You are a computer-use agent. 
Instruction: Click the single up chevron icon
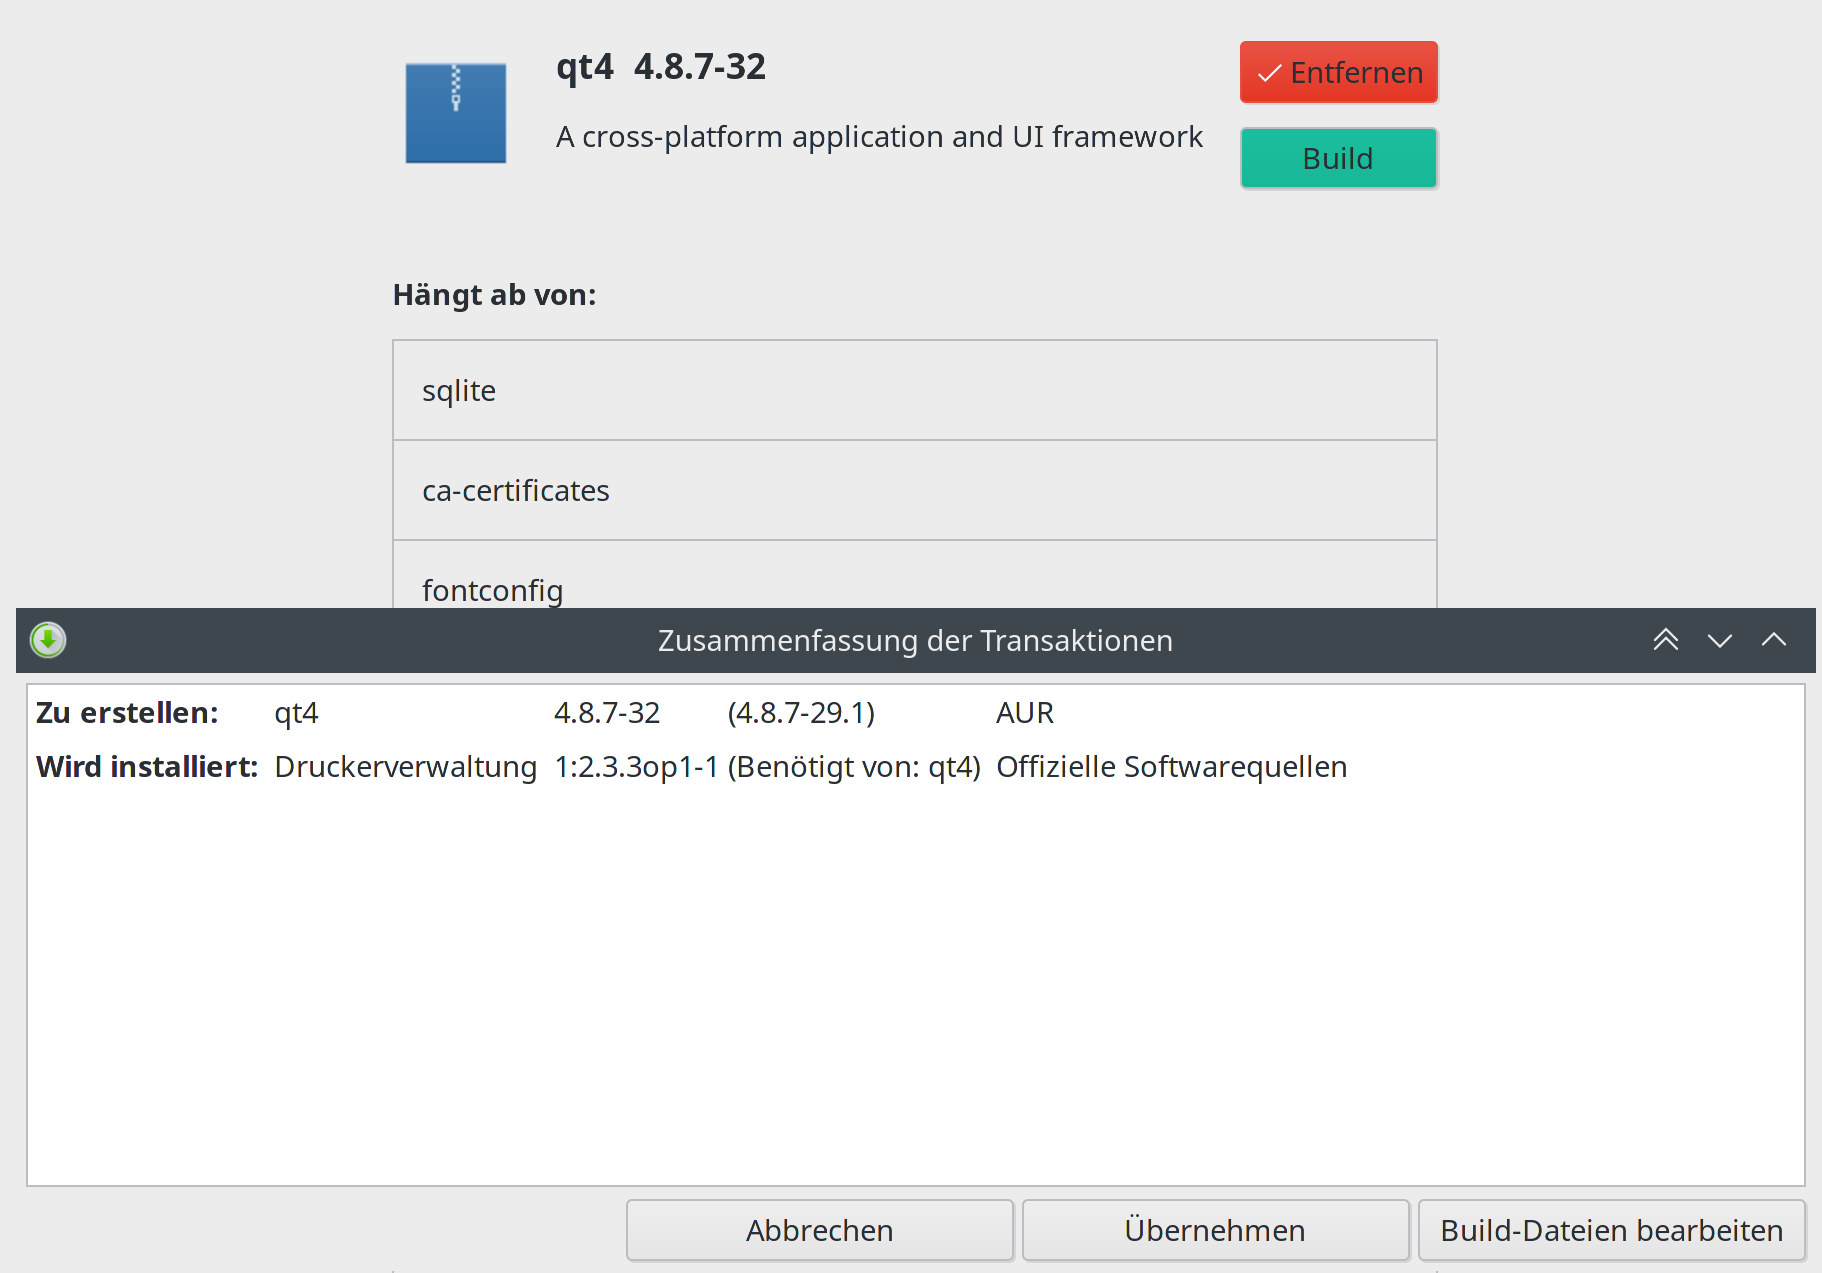click(x=1773, y=640)
